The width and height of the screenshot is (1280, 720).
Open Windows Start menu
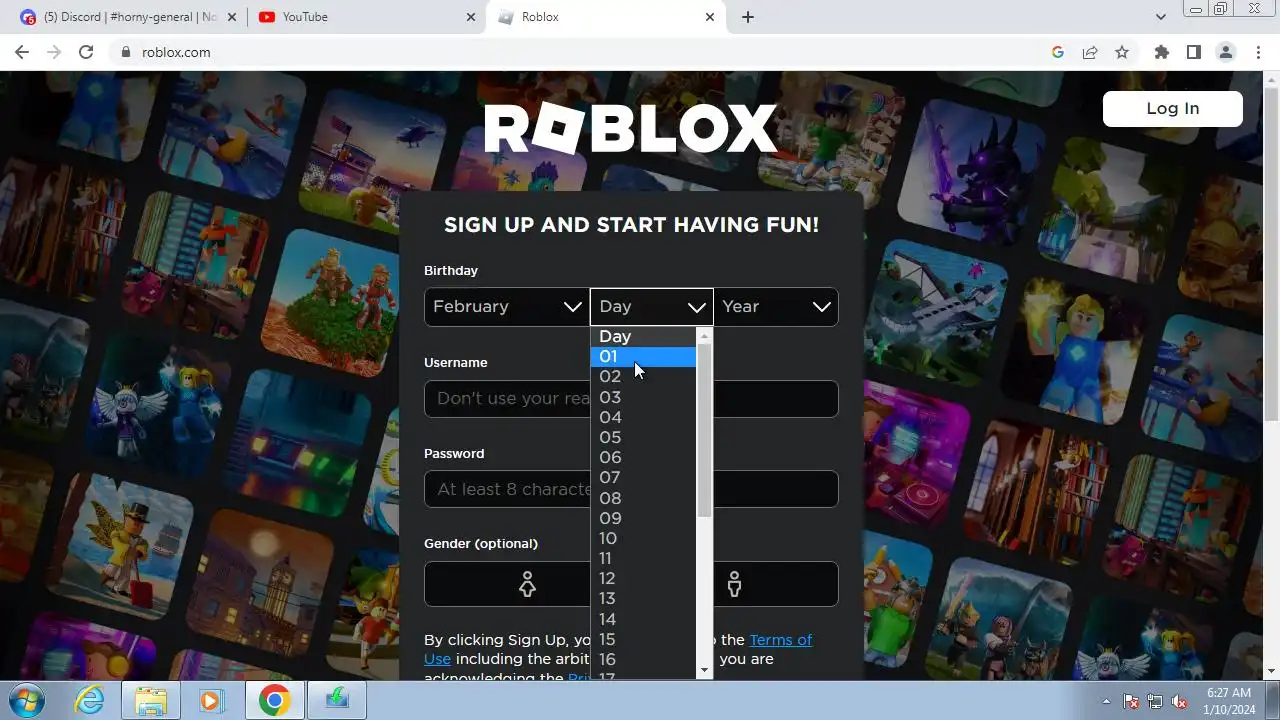[27, 700]
